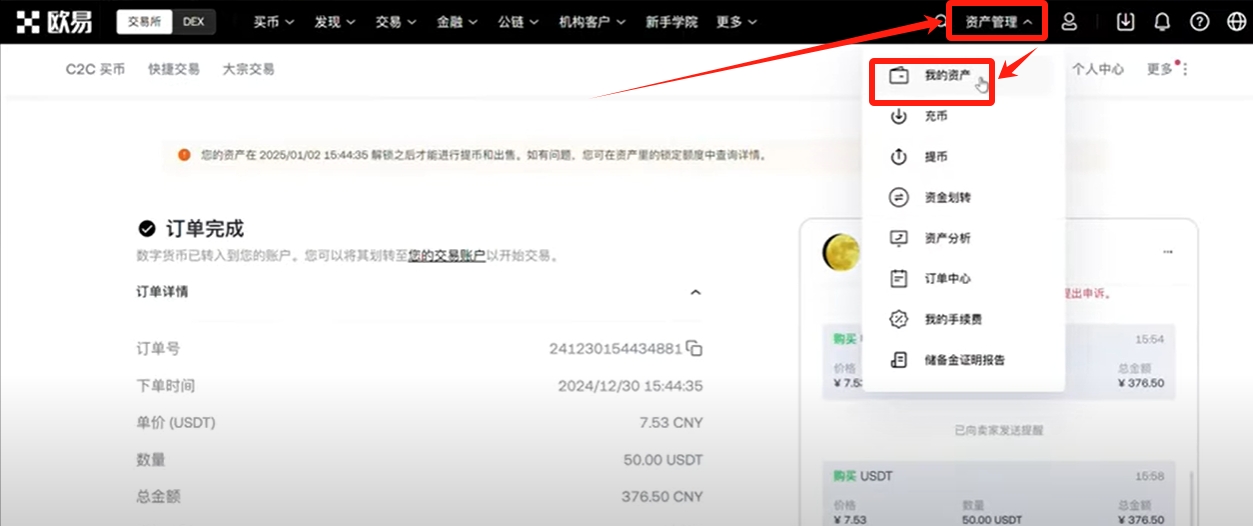Image resolution: width=1253 pixels, height=526 pixels.
Task: Click the 订单号 label
Action: click(x=158, y=349)
